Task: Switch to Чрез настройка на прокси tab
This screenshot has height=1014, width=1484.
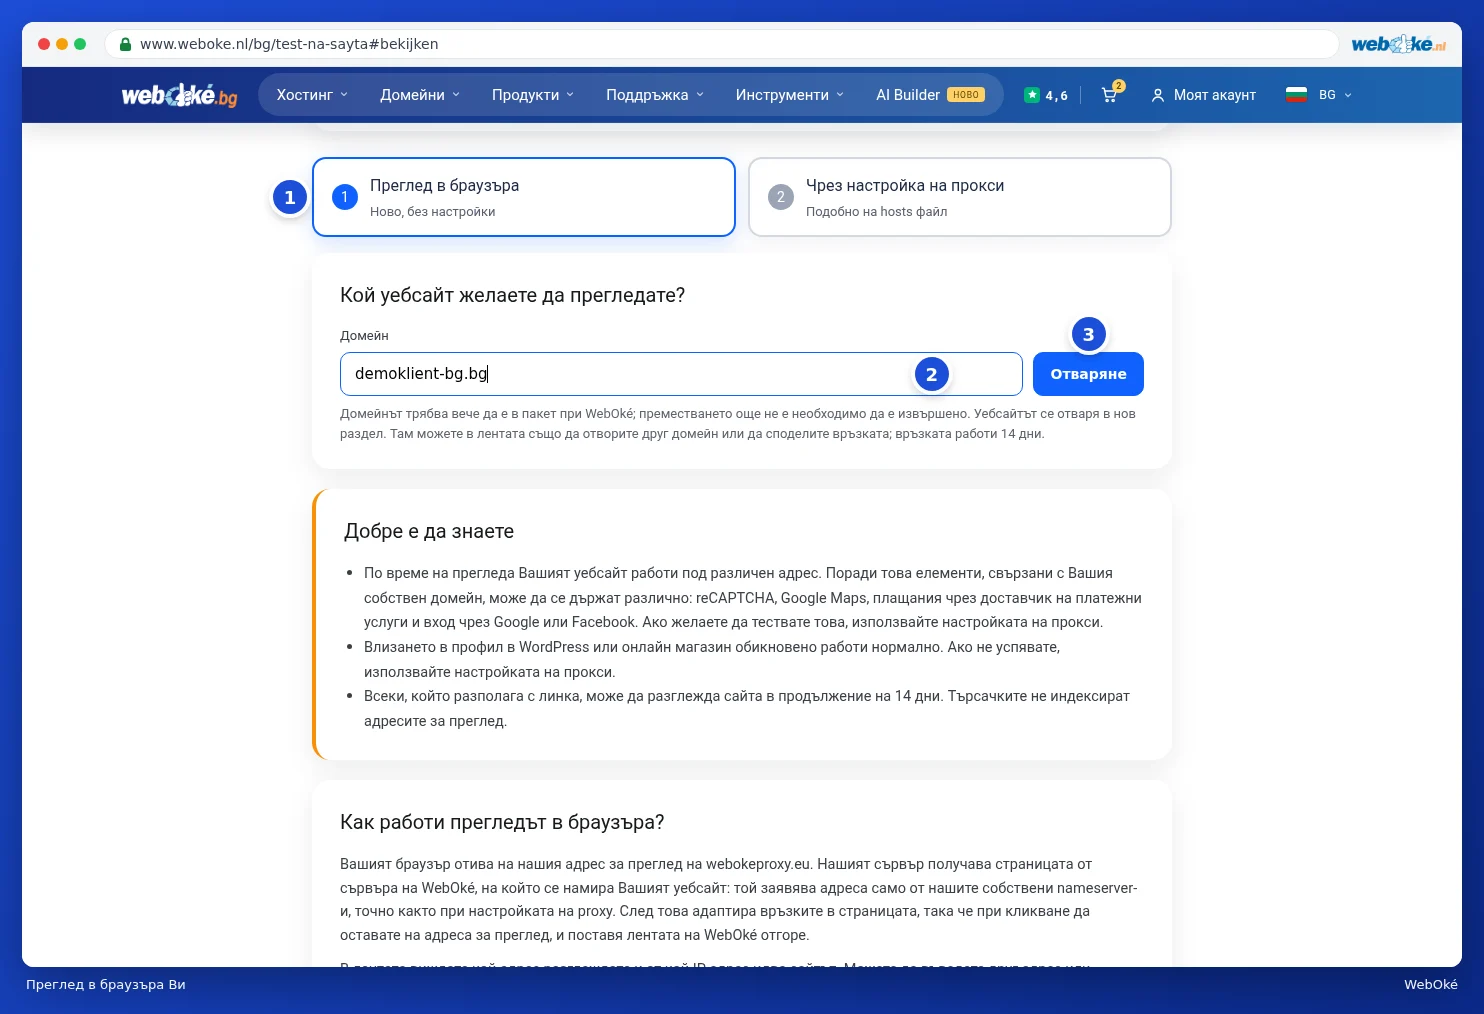Action: click(x=960, y=197)
